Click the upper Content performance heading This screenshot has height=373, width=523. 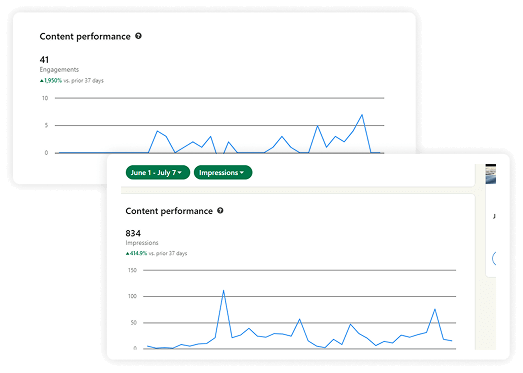[x=85, y=36]
